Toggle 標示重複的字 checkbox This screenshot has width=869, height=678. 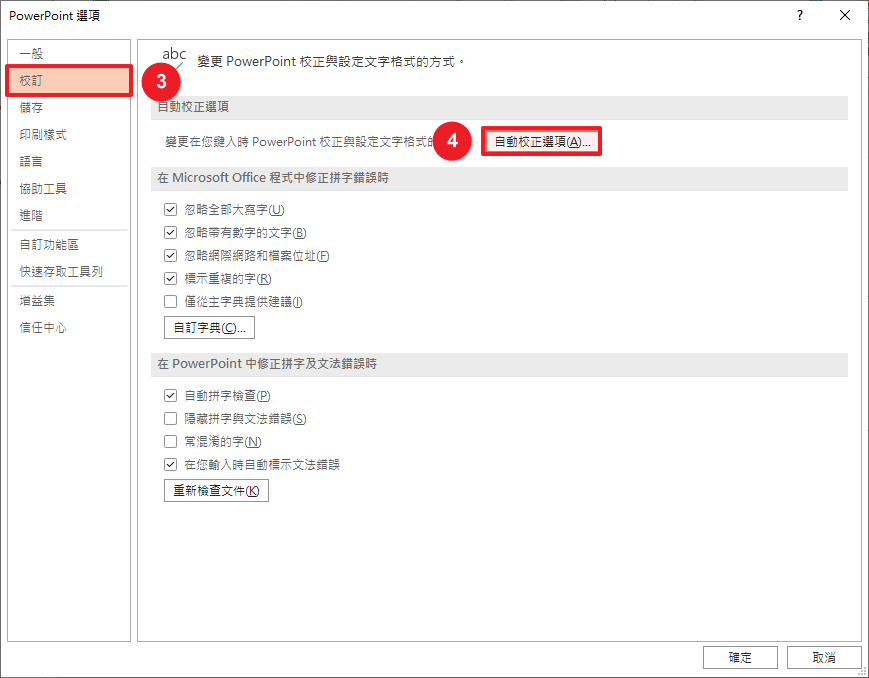pos(170,278)
